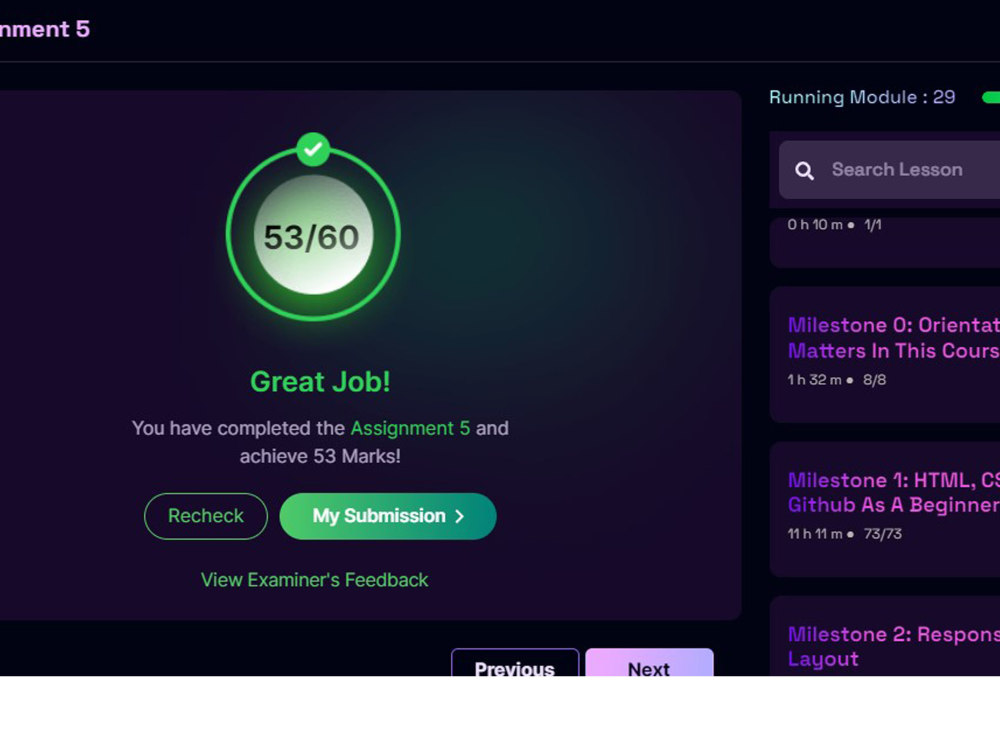
Task: Click the search magnifier icon
Action: point(804,170)
